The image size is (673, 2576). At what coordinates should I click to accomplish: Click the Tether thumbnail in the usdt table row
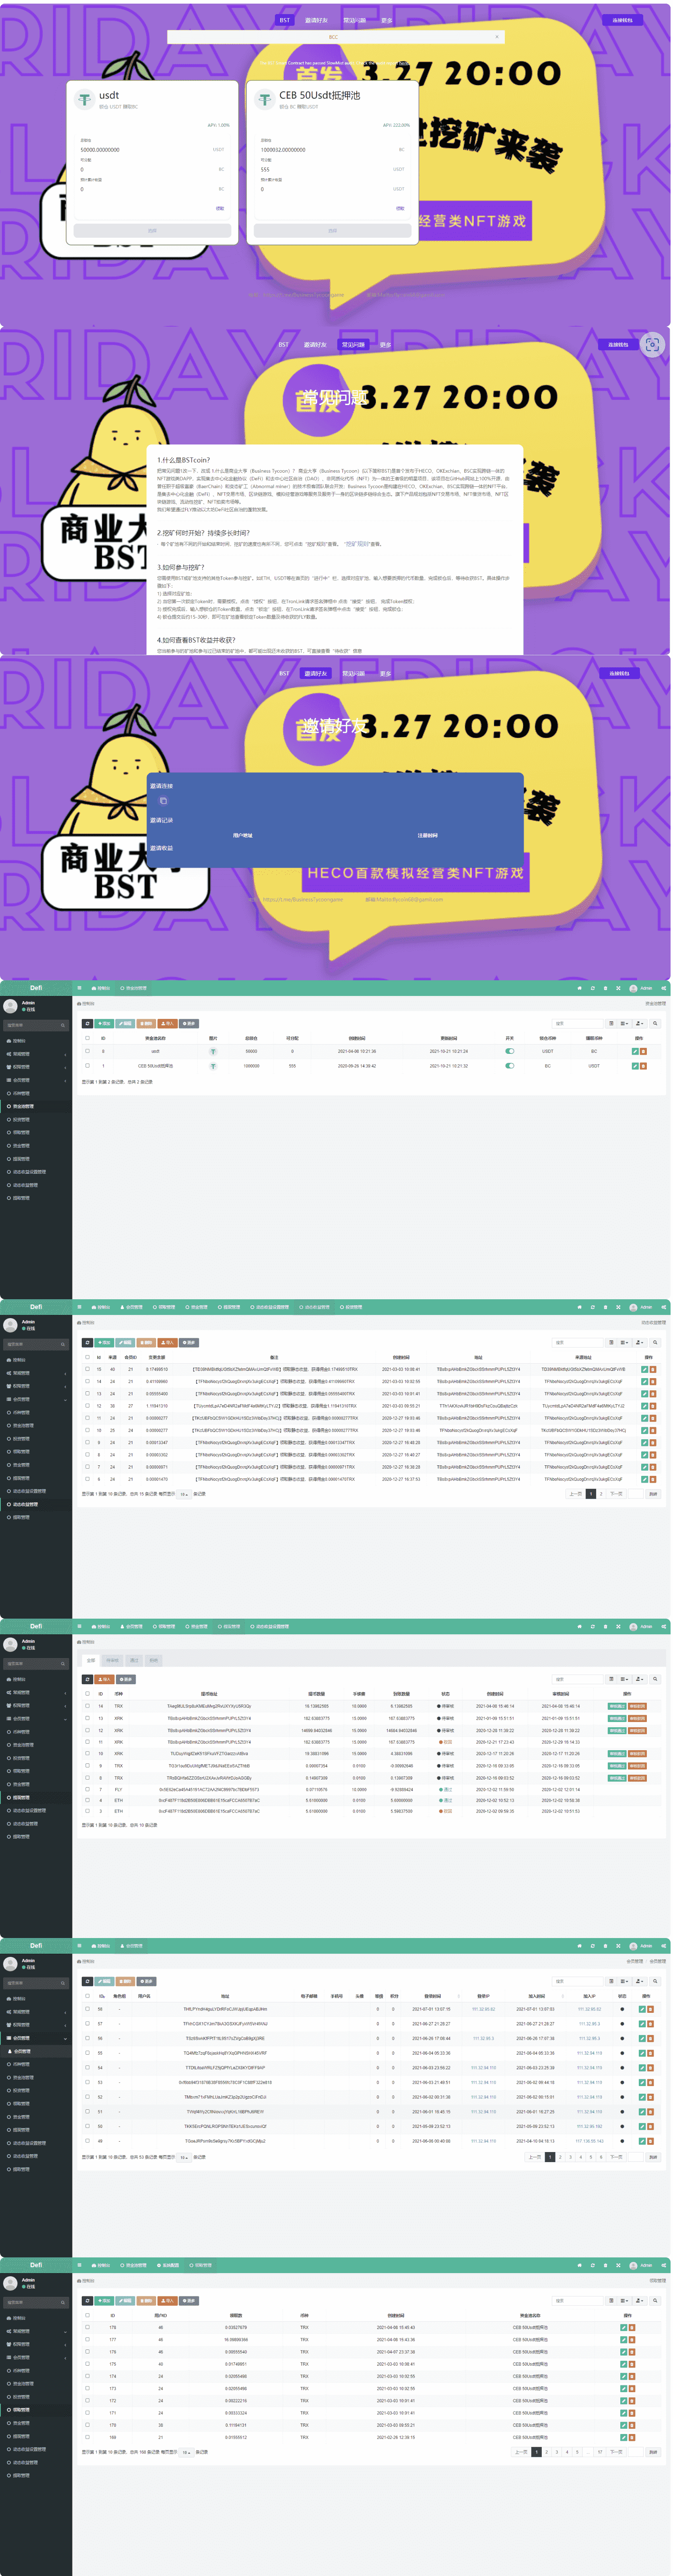point(212,1051)
